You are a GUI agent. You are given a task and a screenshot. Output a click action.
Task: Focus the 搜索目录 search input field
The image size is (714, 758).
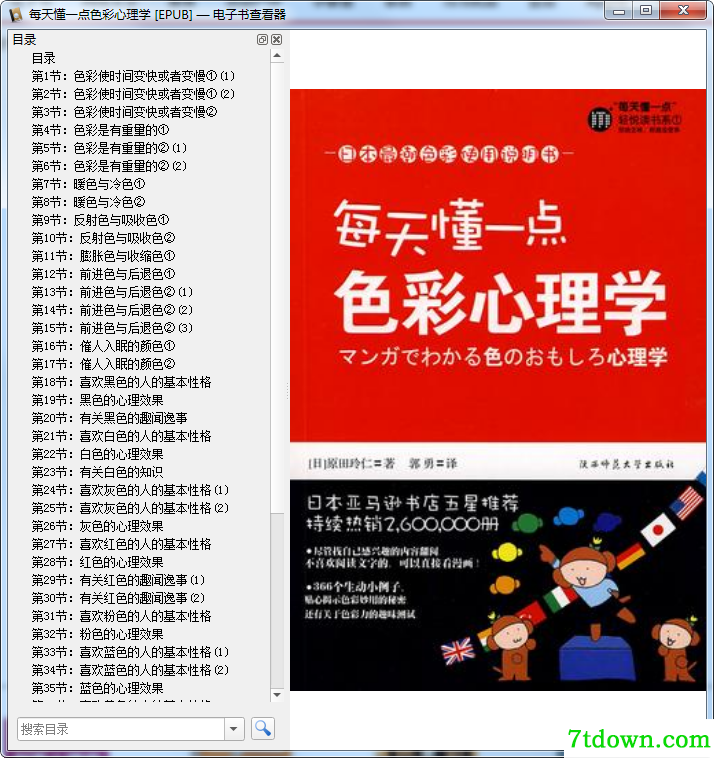pyautogui.click(x=121, y=729)
